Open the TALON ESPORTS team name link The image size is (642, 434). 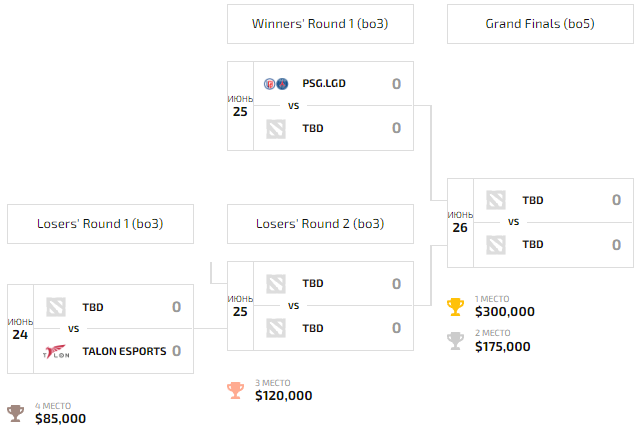click(x=124, y=351)
